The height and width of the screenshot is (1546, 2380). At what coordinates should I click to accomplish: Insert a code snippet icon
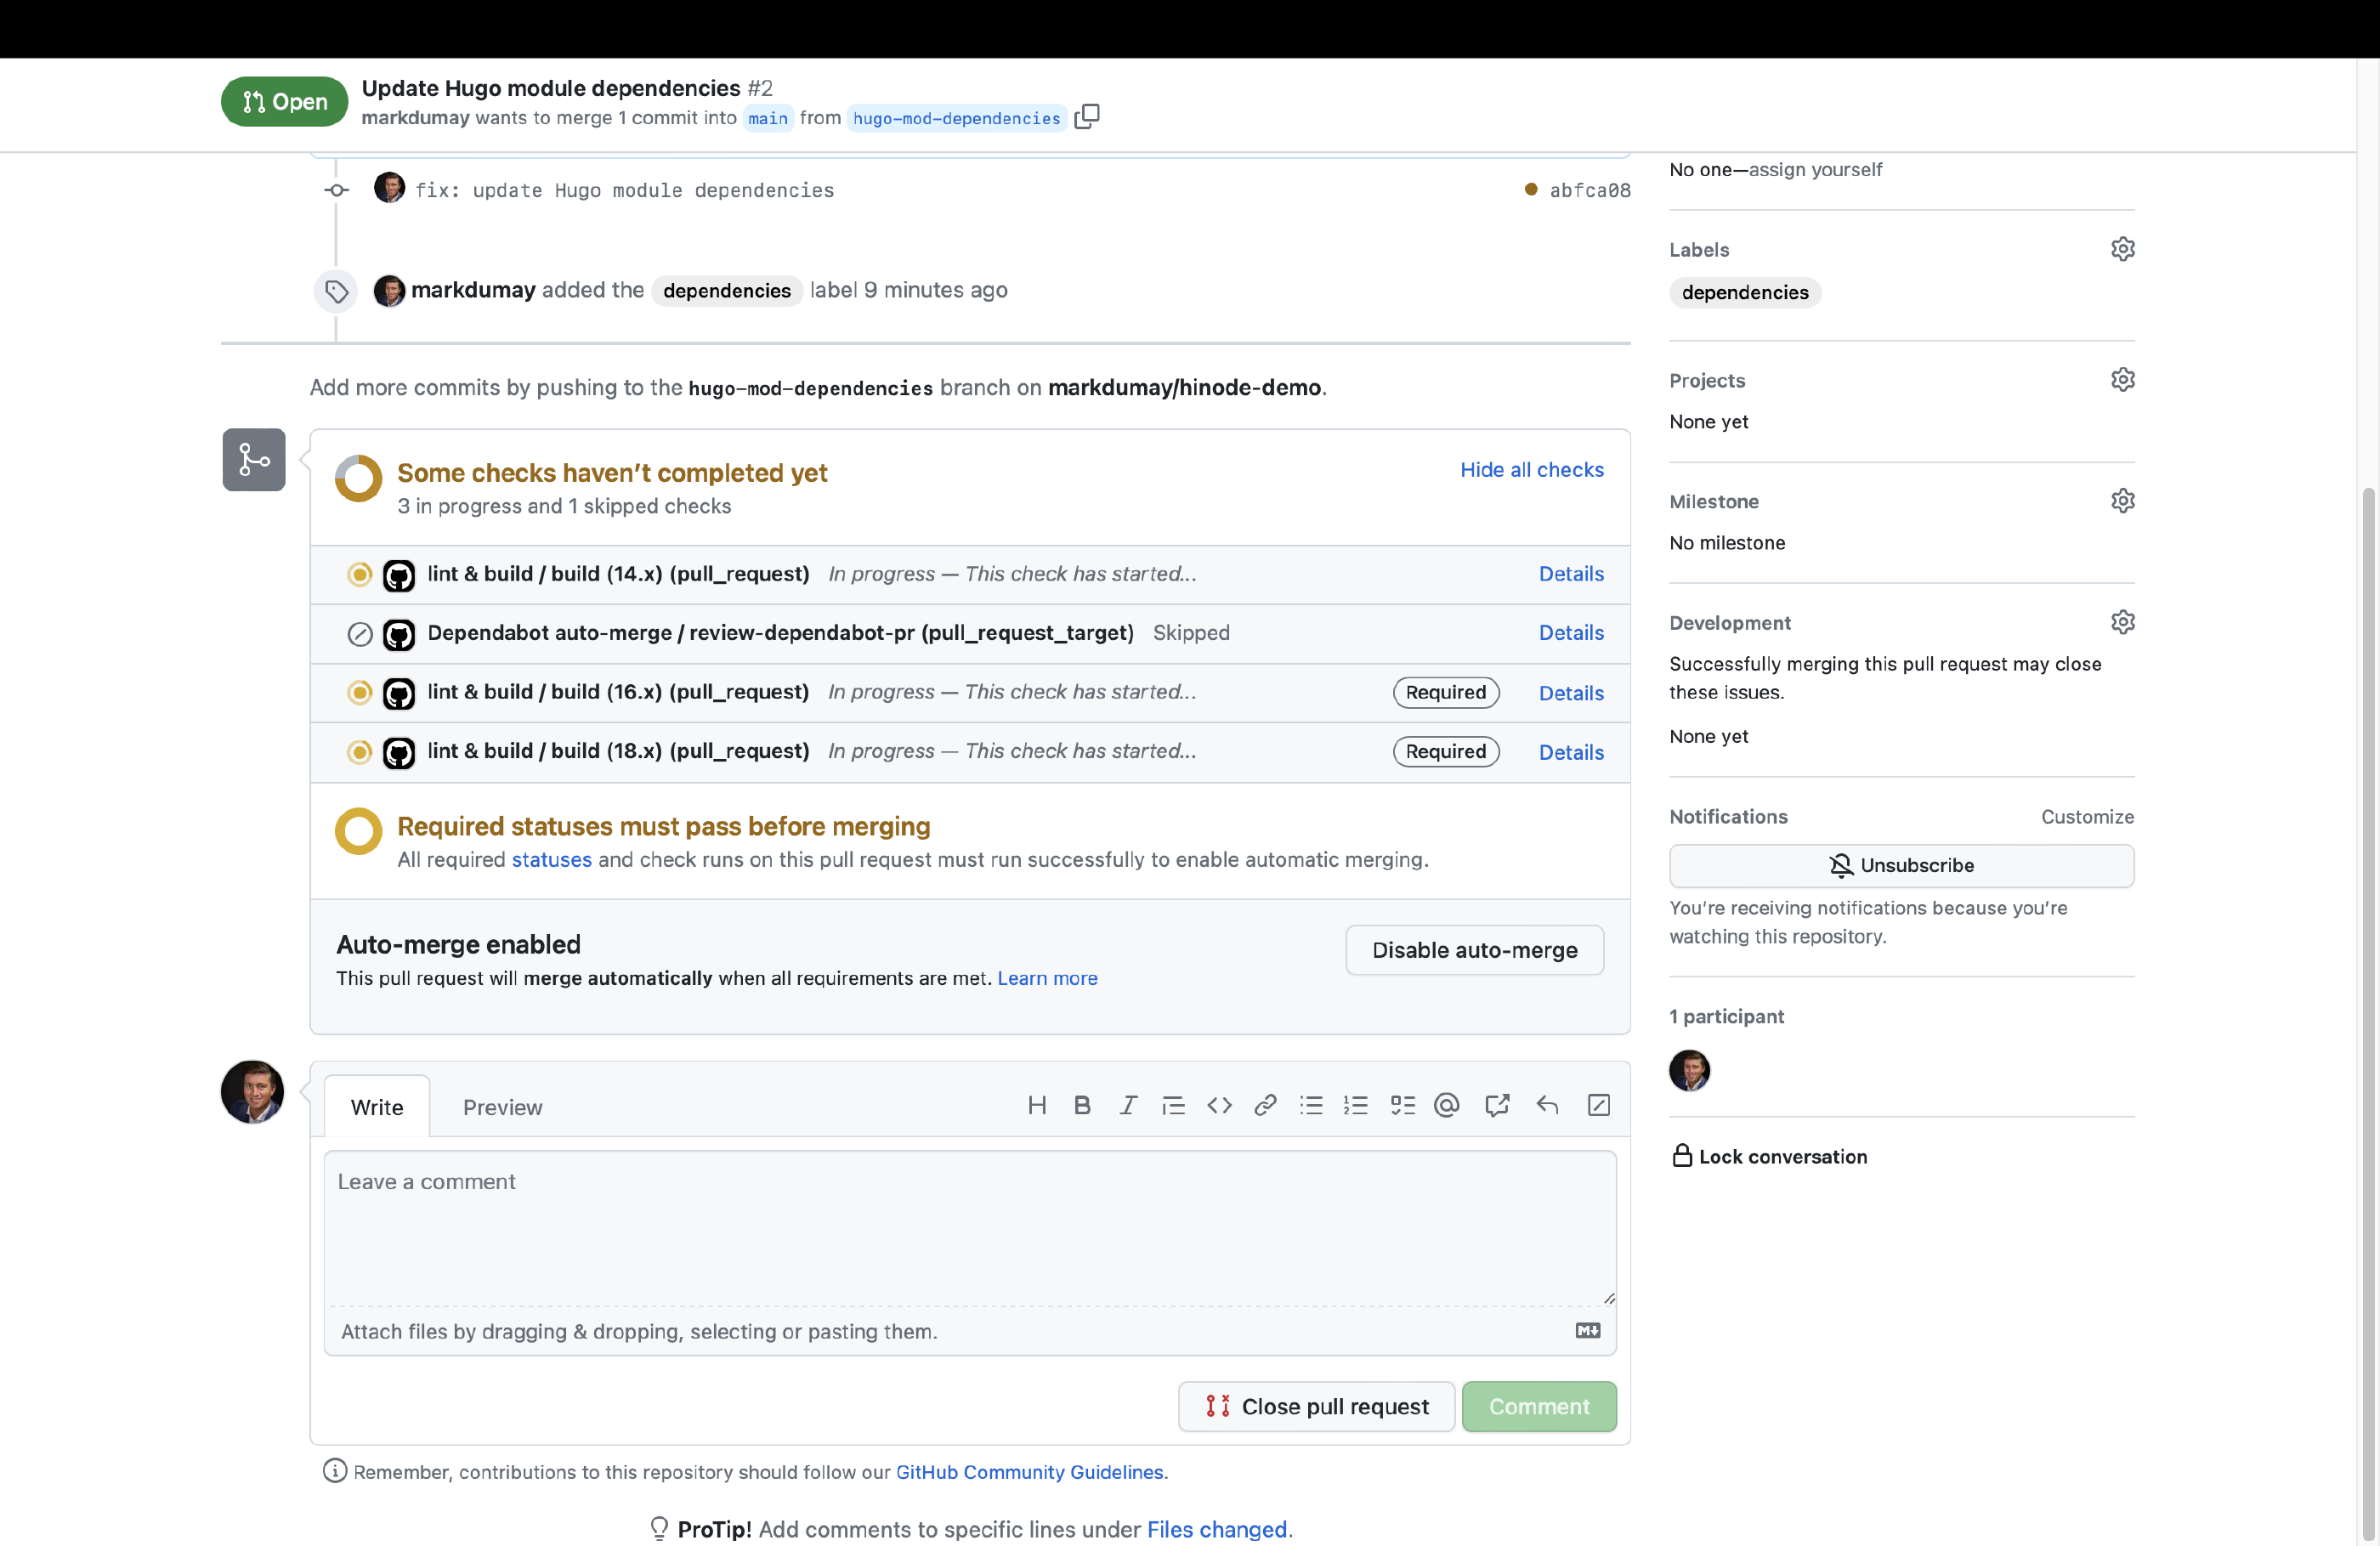1219,1105
